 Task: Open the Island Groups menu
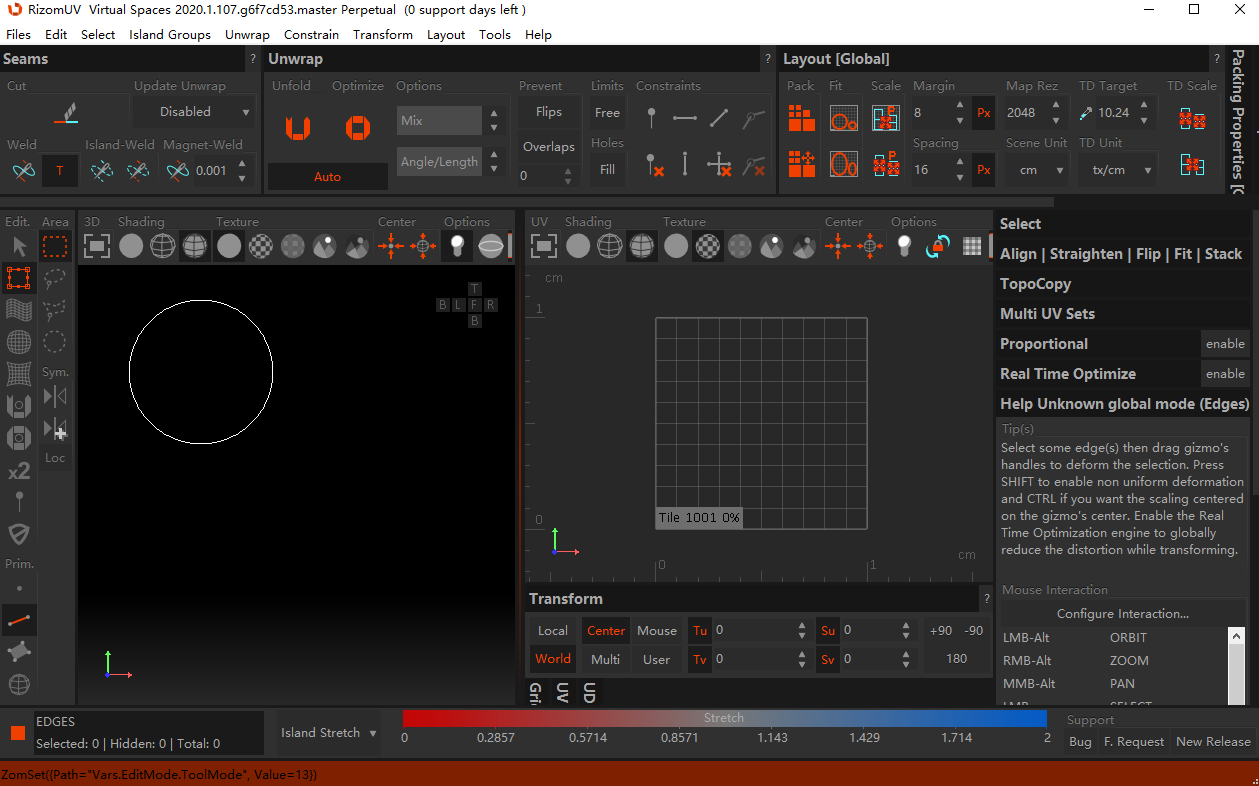[x=170, y=34]
